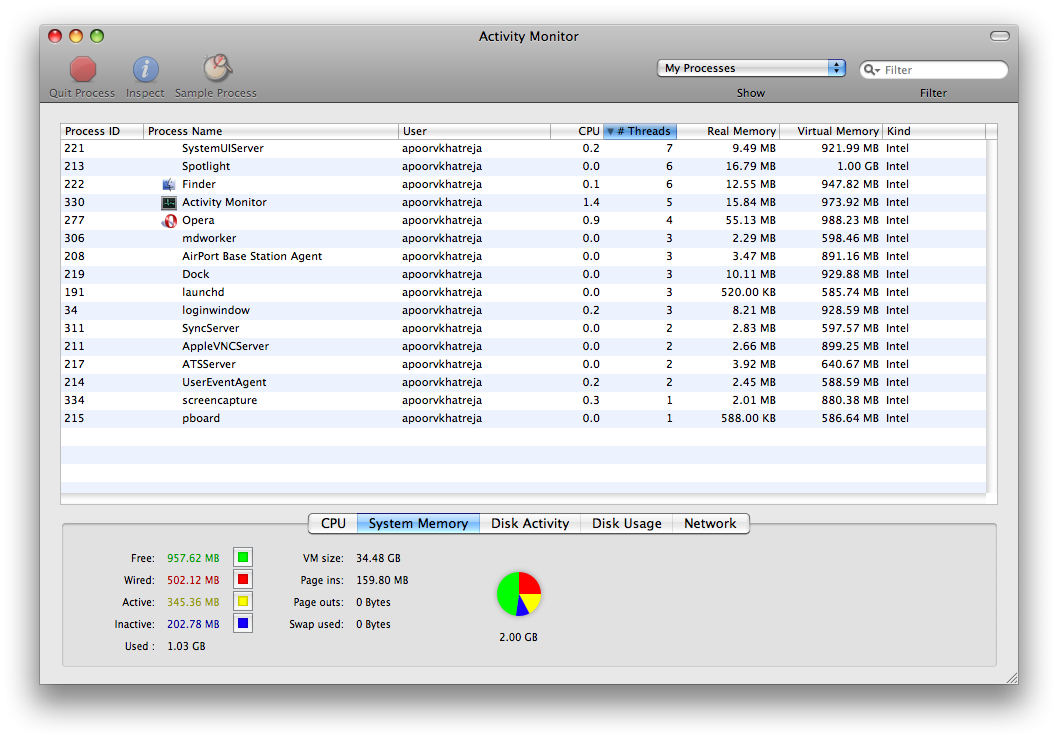Select the ATSServer process row
This screenshot has height=739, width=1058.
point(523,364)
